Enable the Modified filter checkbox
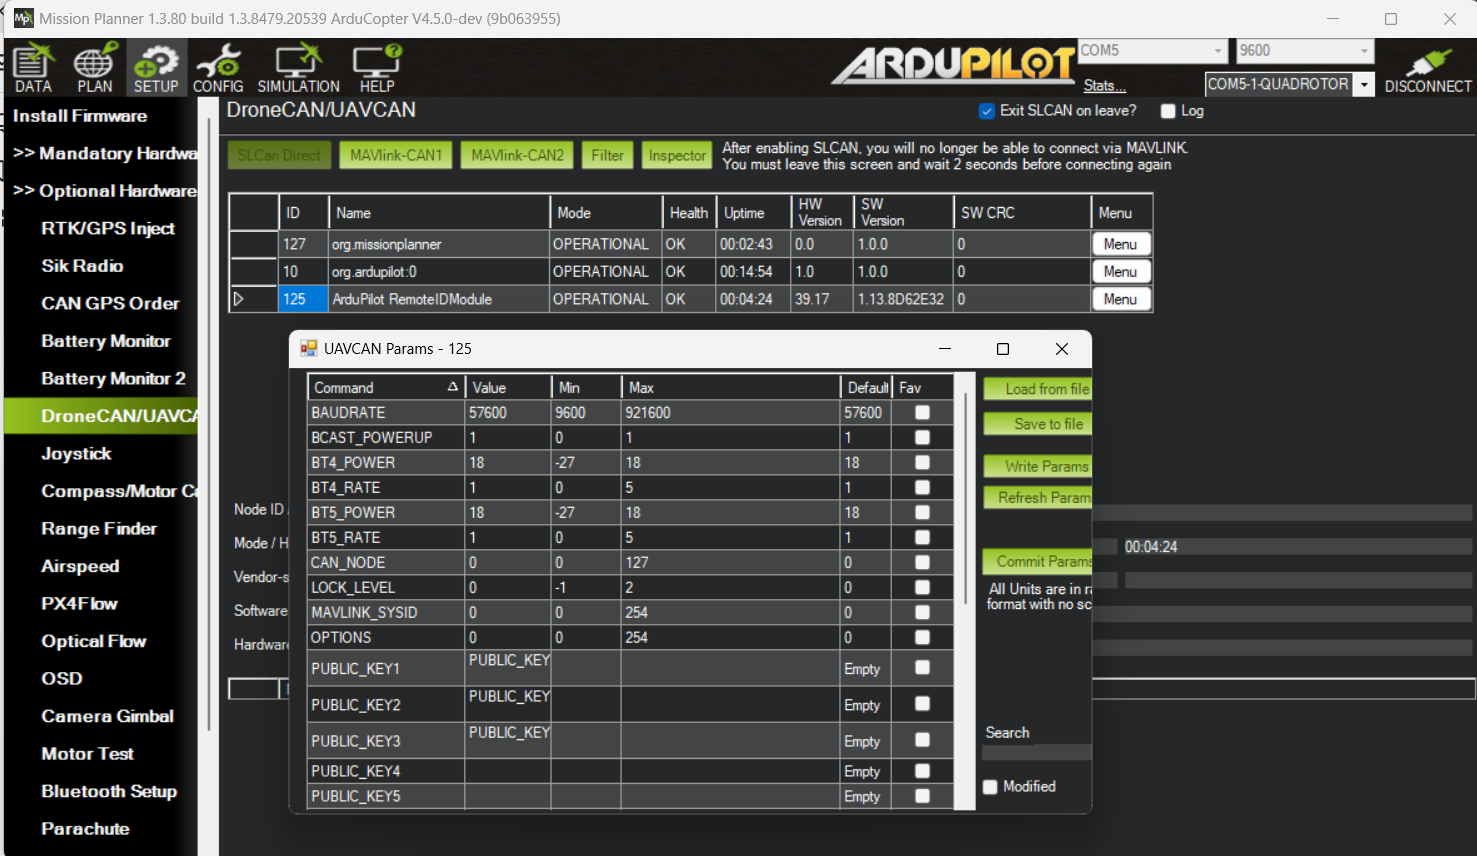 click(x=990, y=787)
